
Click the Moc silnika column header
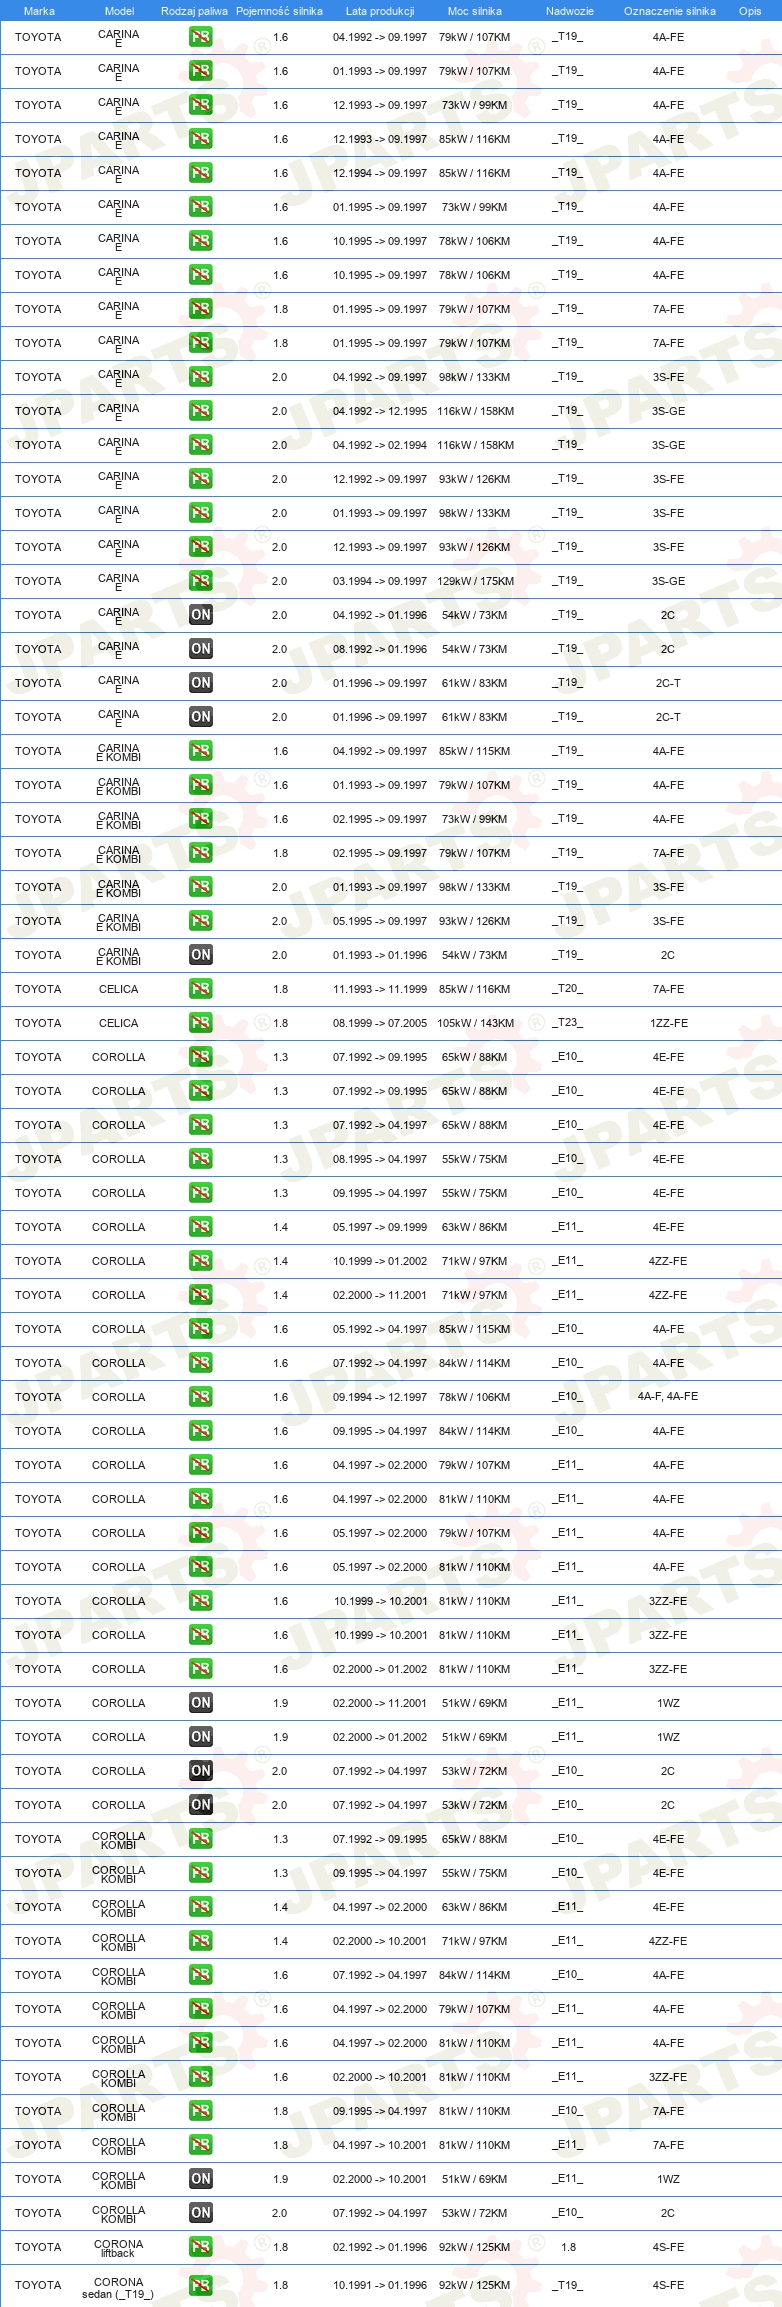(475, 11)
